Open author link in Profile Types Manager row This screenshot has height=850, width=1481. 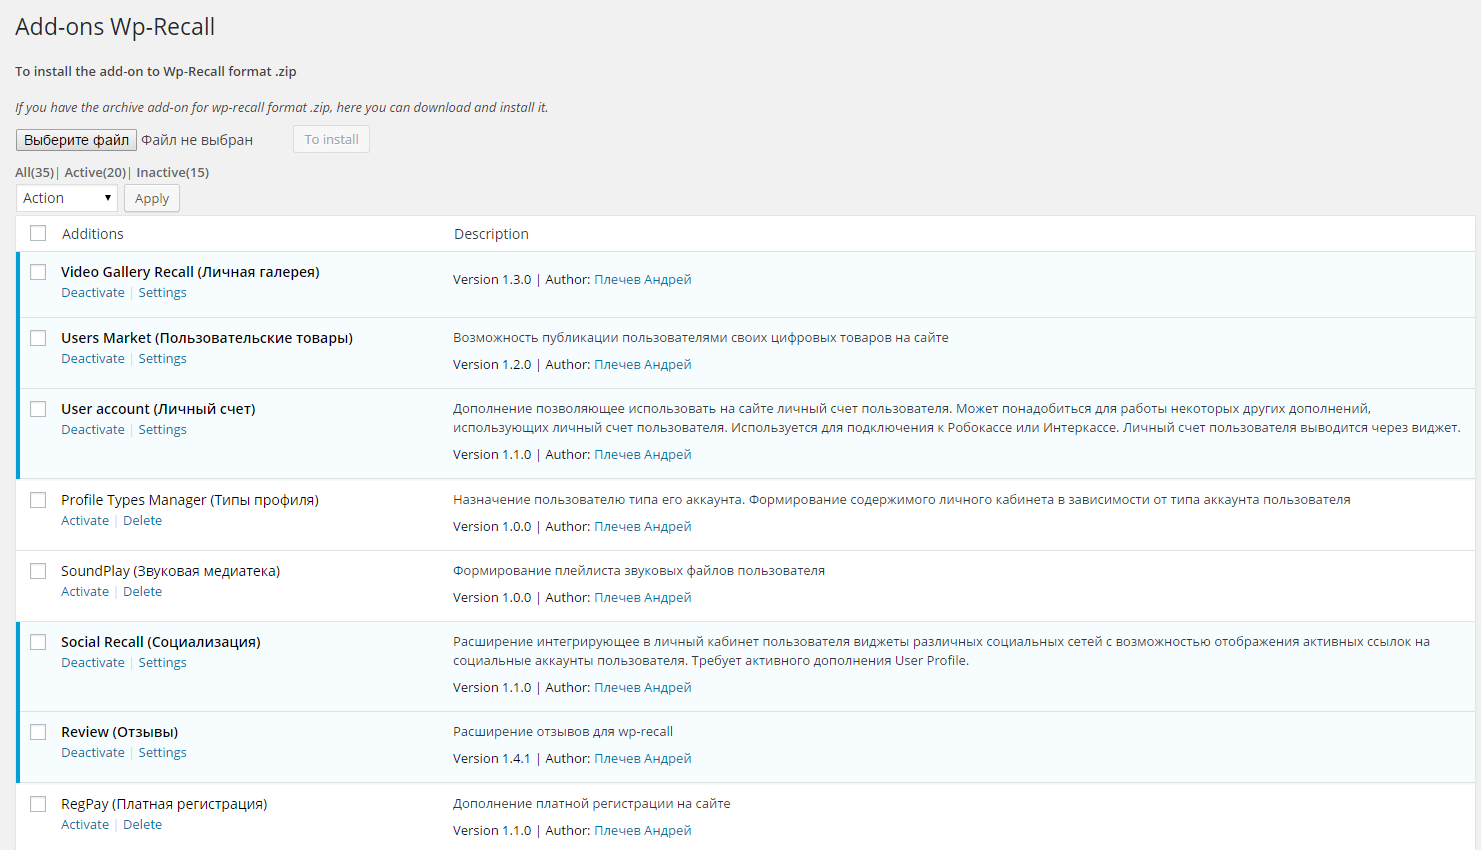pos(643,527)
